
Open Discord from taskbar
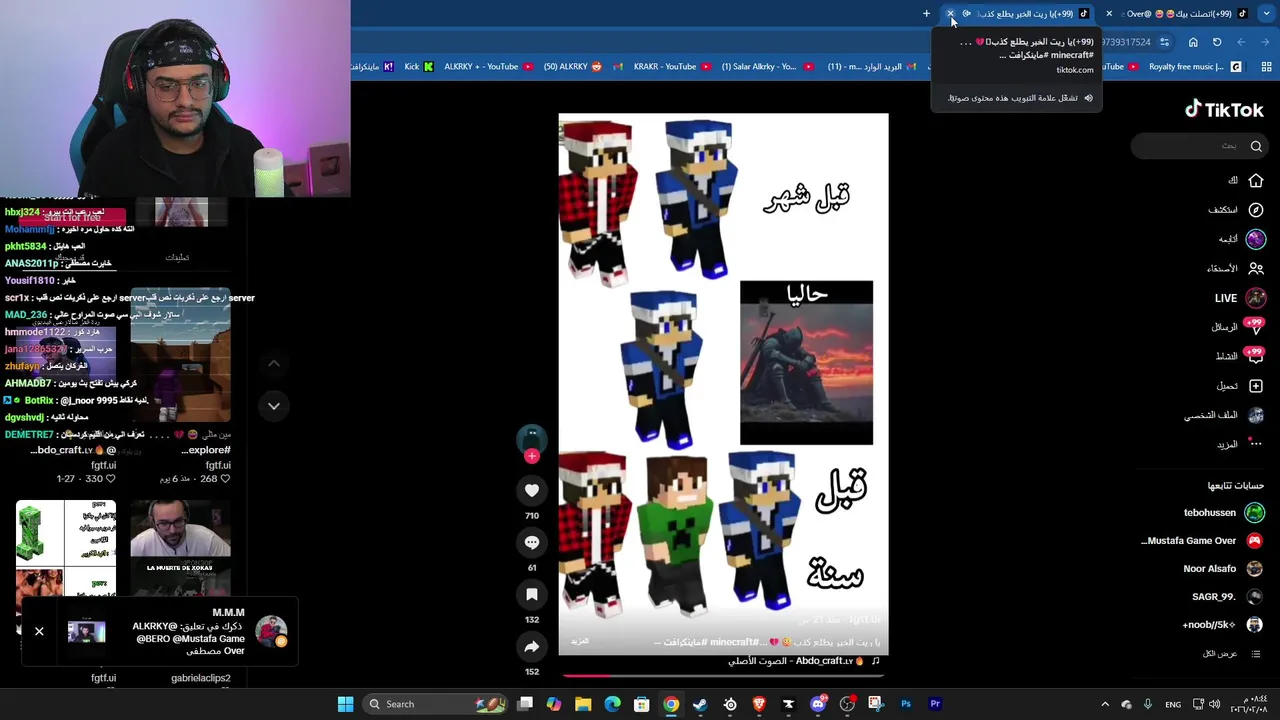pyautogui.click(x=818, y=704)
